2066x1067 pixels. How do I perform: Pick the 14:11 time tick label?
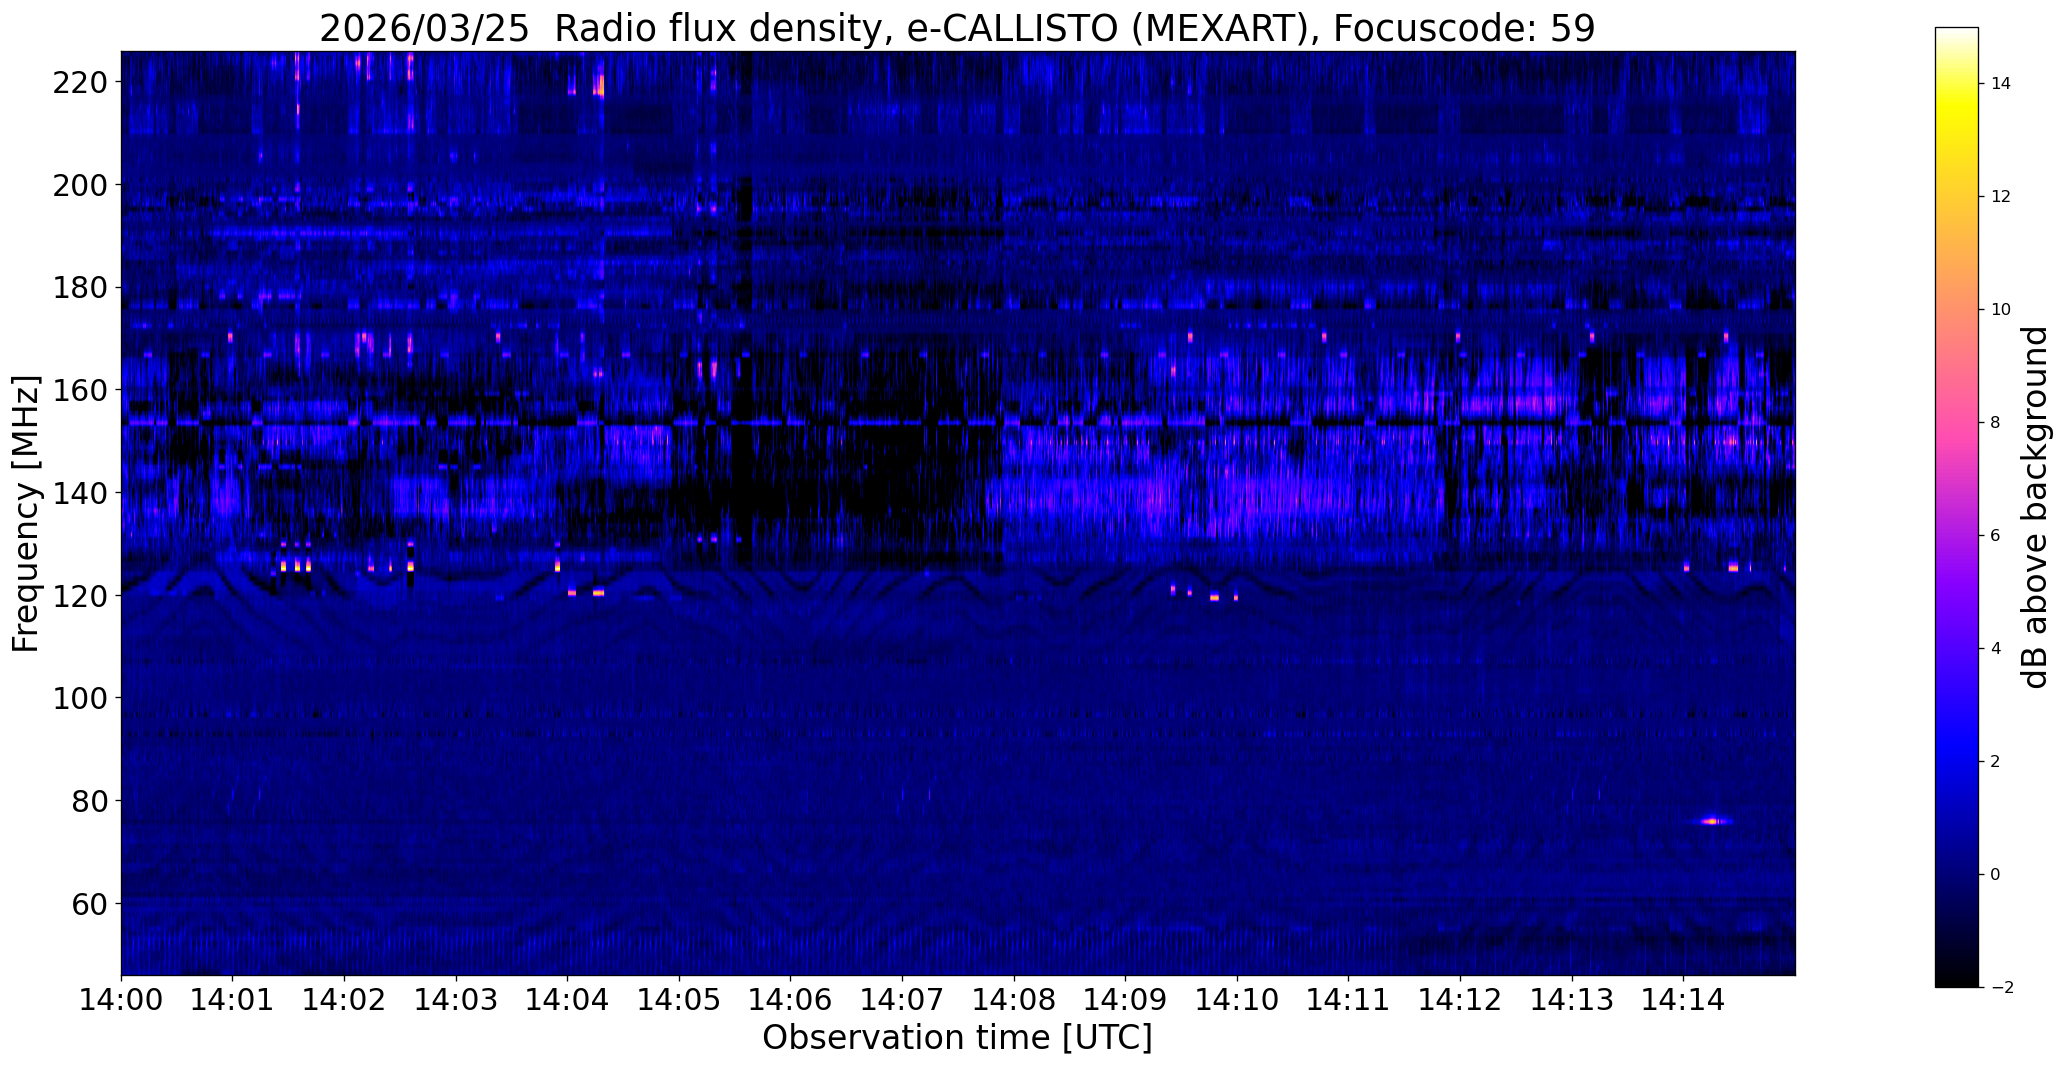click(1349, 999)
